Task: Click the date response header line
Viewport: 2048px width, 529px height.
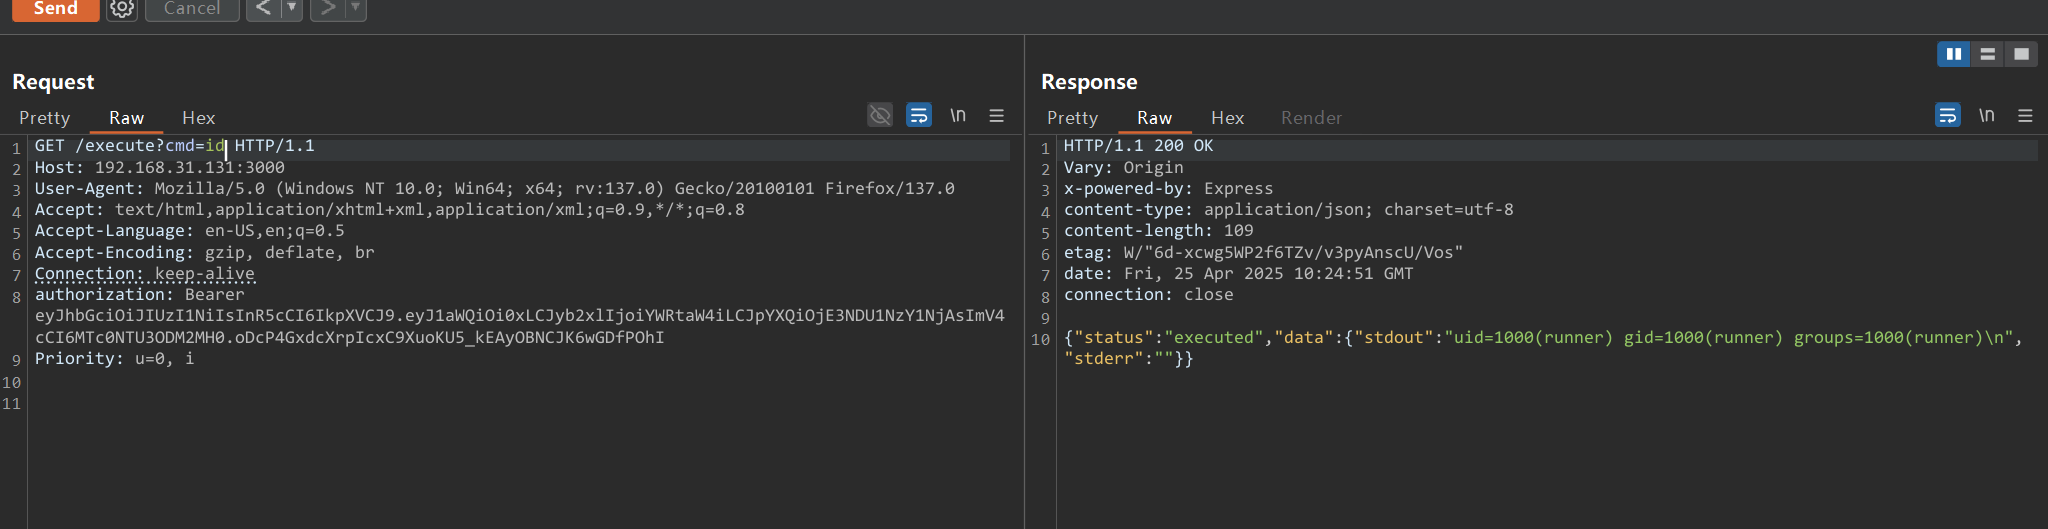Action: pyautogui.click(x=1239, y=274)
